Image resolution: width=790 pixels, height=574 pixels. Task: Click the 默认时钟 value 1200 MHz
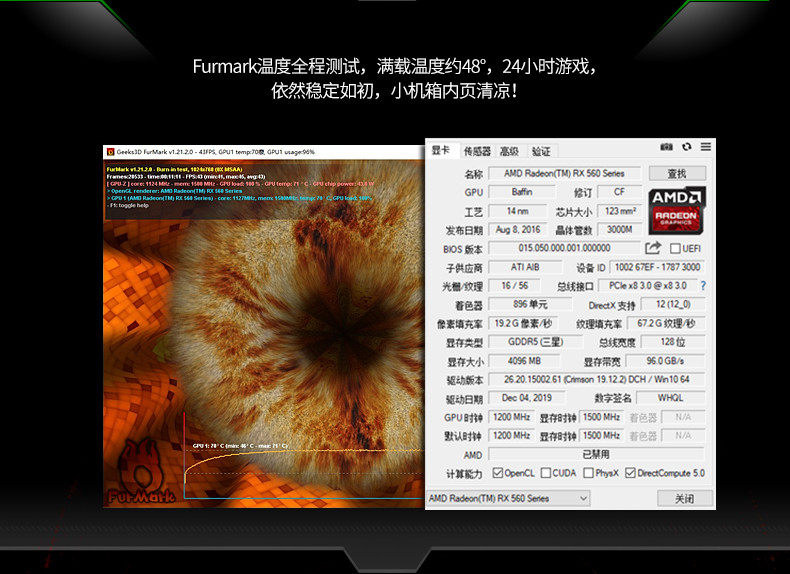511,435
